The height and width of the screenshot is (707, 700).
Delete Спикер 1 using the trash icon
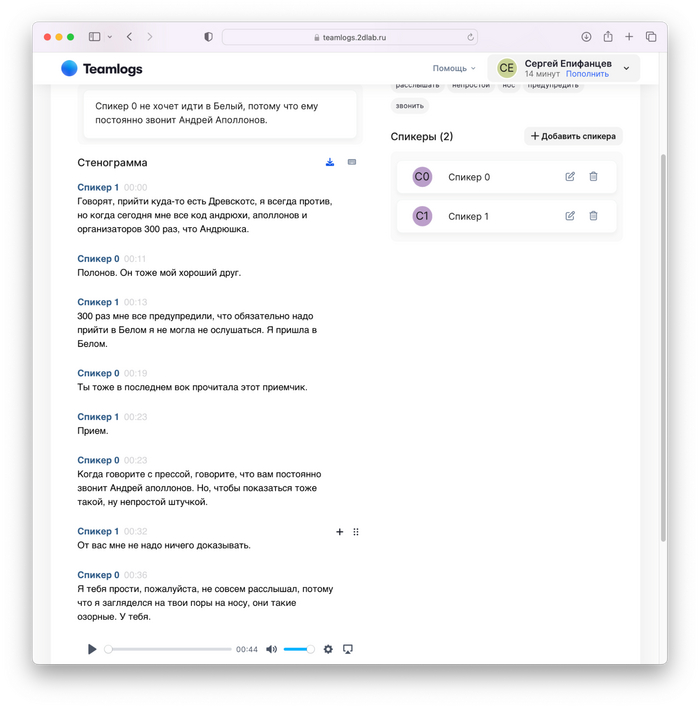pyautogui.click(x=593, y=216)
